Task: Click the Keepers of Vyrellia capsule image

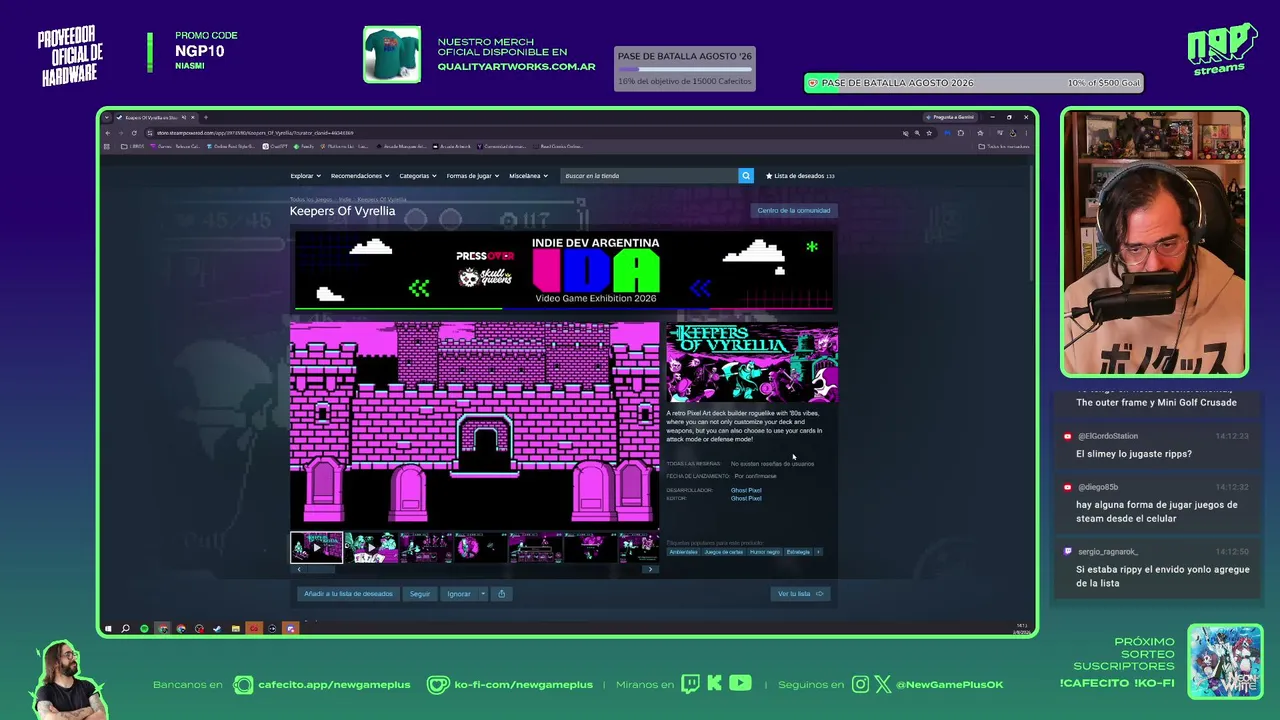Action: (x=752, y=363)
